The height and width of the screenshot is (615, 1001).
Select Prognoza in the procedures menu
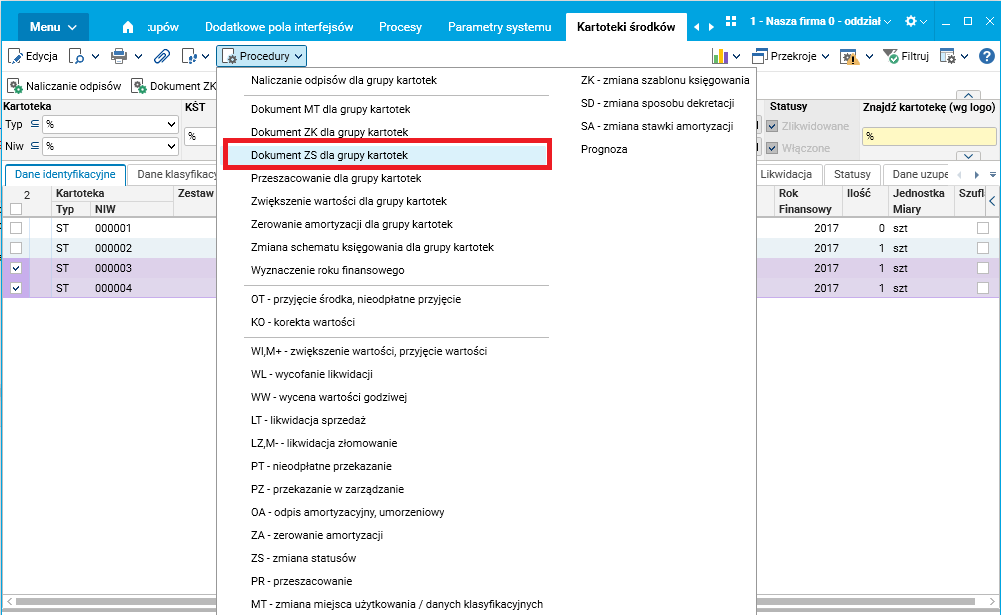pos(604,149)
